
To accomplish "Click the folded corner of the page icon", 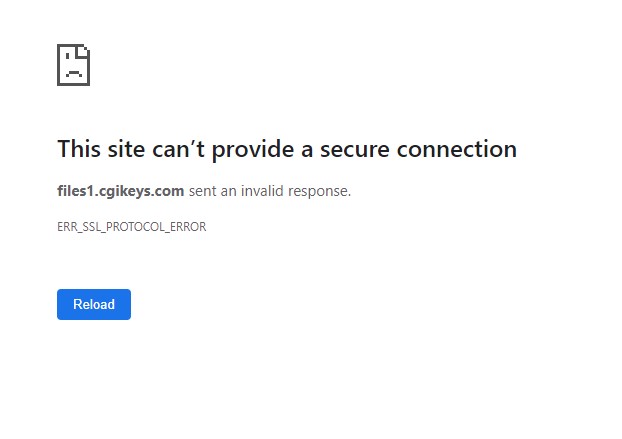I will pyautogui.click(x=85, y=50).
